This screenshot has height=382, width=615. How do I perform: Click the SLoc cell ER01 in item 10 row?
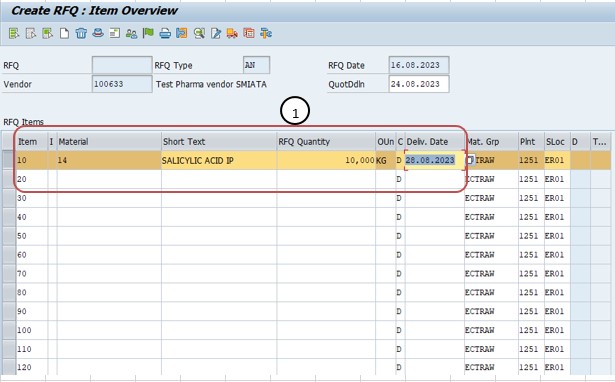coord(557,160)
